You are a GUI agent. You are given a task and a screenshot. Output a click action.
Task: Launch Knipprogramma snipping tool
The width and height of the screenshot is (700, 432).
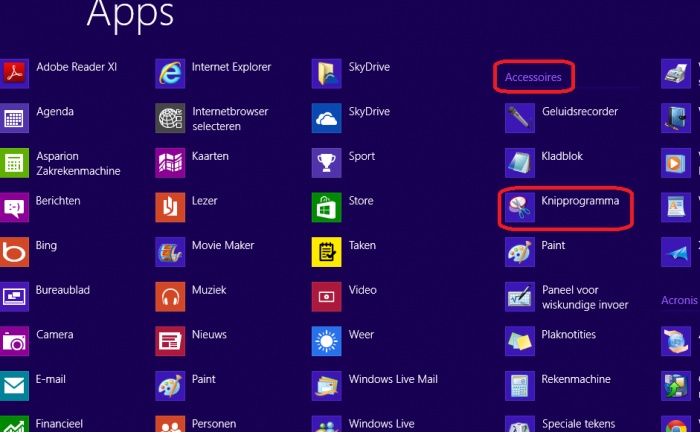click(x=562, y=207)
